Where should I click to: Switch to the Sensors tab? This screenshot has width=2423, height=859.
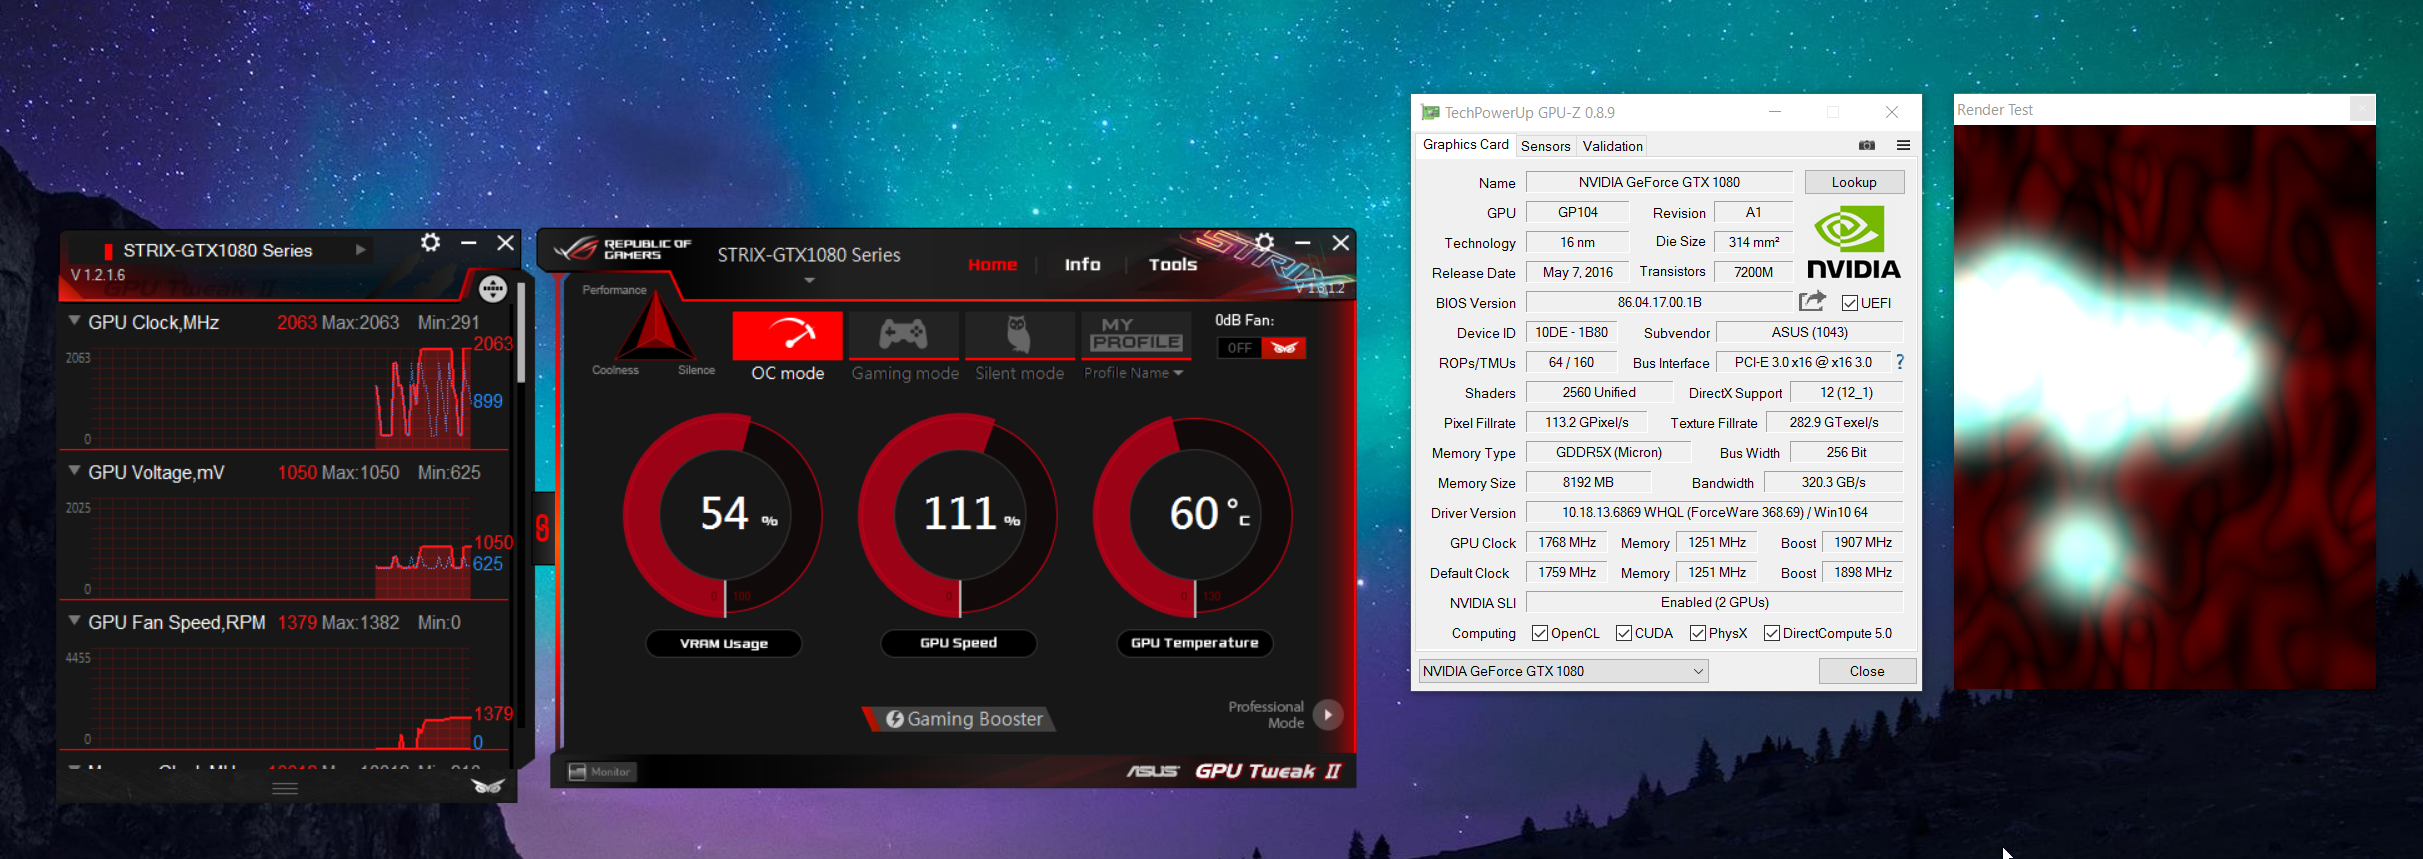pos(1545,146)
